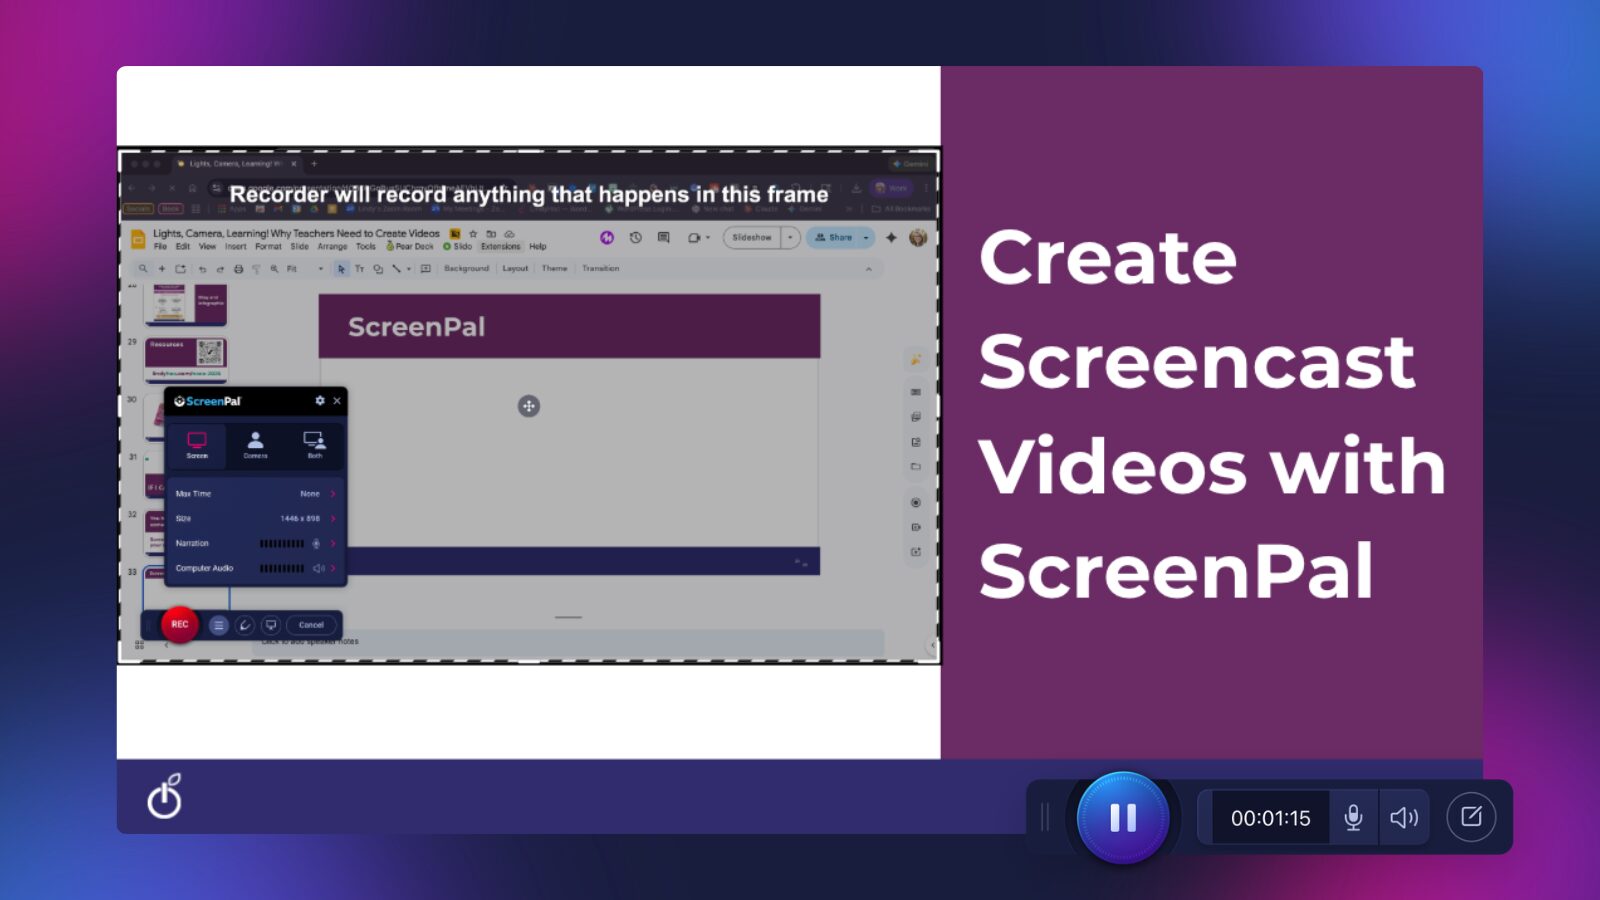Click the Share button
The height and width of the screenshot is (900, 1600).
click(833, 238)
